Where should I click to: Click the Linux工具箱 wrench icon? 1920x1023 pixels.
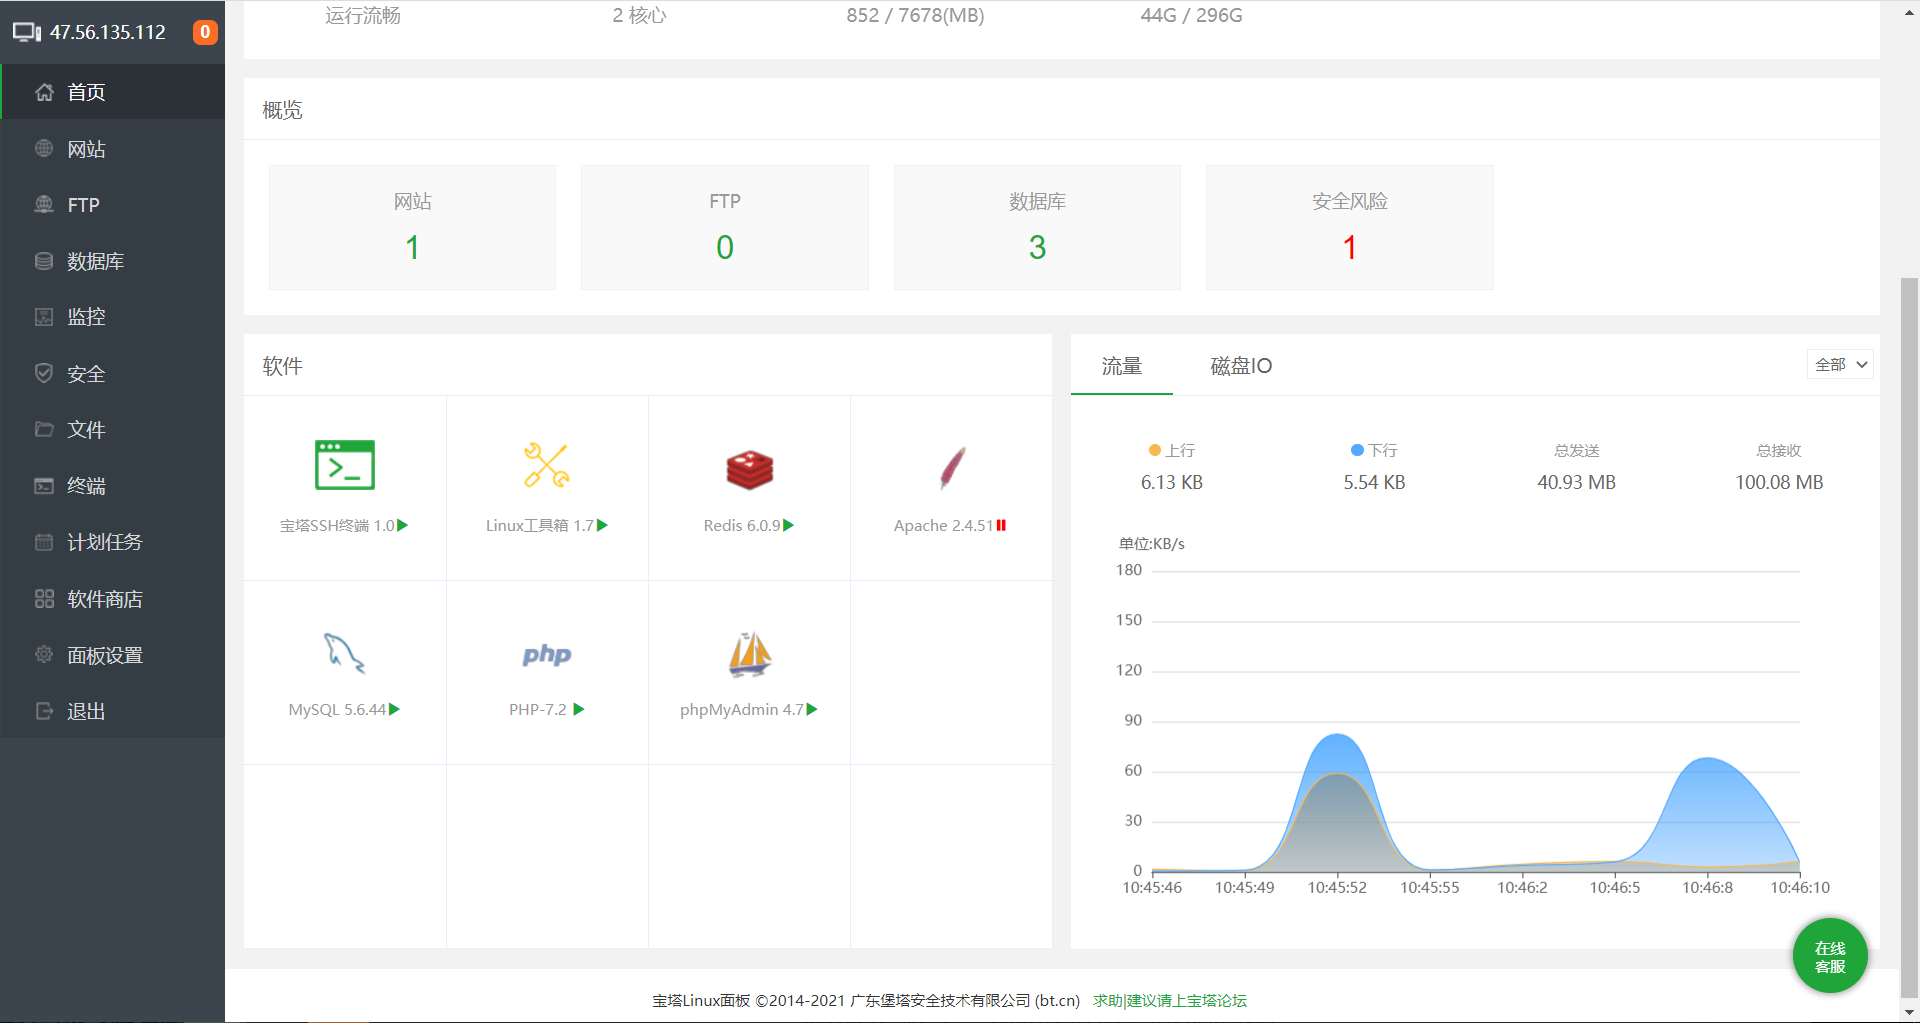546,465
